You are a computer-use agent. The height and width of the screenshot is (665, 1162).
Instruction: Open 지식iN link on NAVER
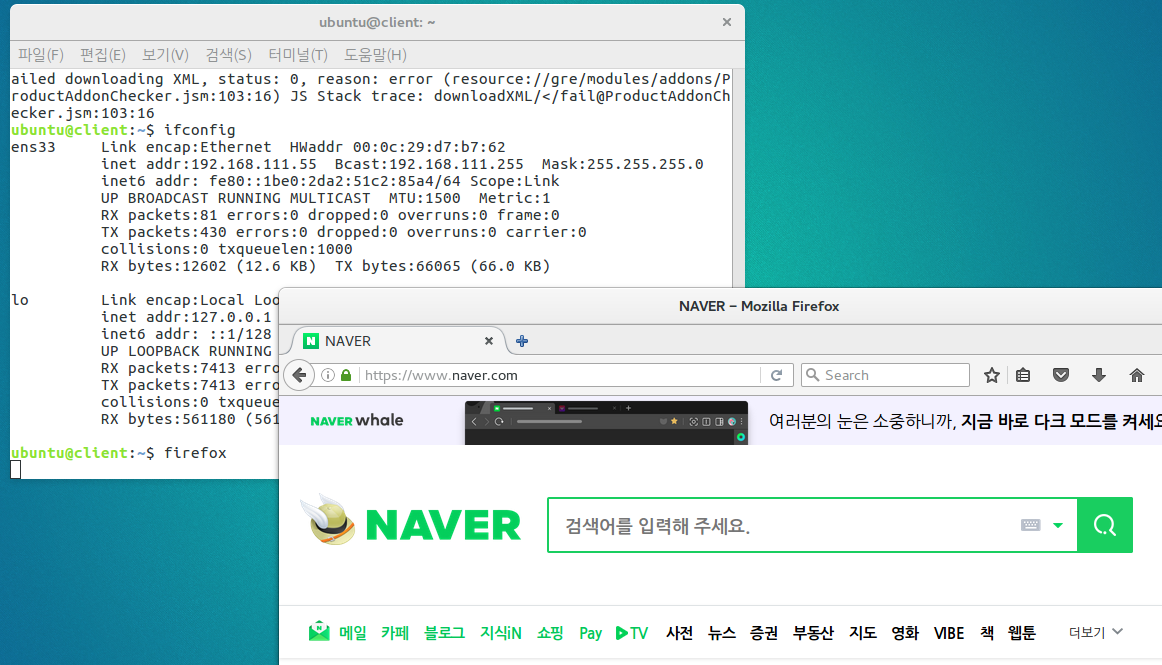click(x=501, y=632)
